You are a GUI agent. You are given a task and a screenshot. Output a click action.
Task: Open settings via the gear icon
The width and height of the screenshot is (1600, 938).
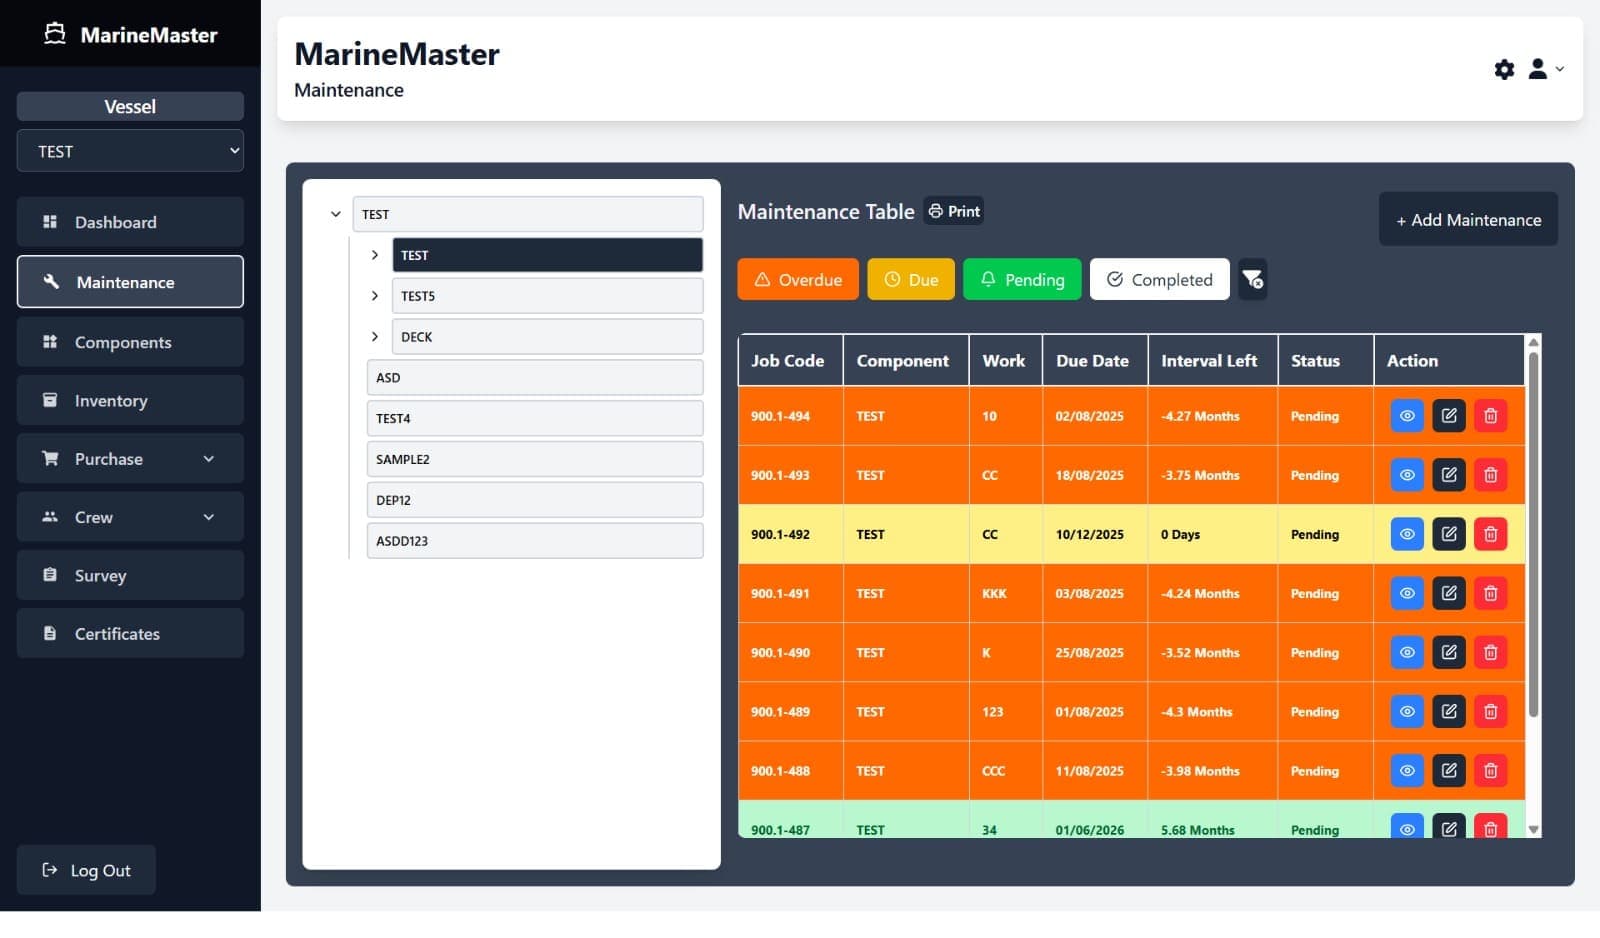click(x=1504, y=69)
